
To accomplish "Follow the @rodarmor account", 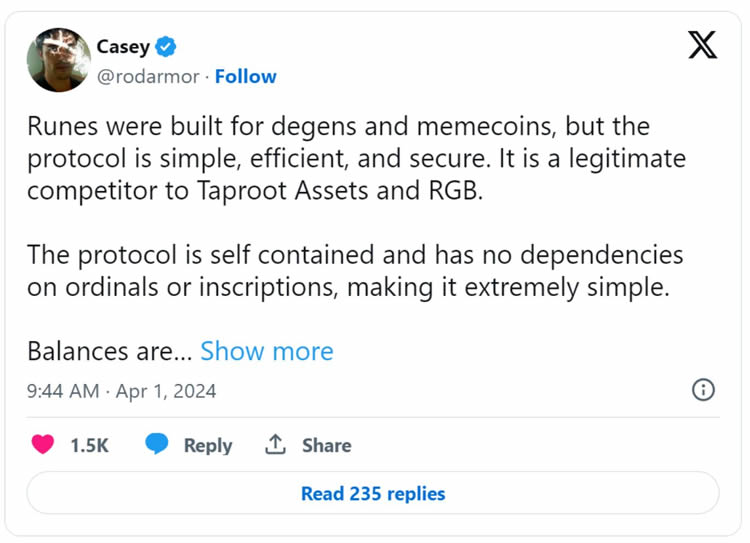I will tap(245, 76).
